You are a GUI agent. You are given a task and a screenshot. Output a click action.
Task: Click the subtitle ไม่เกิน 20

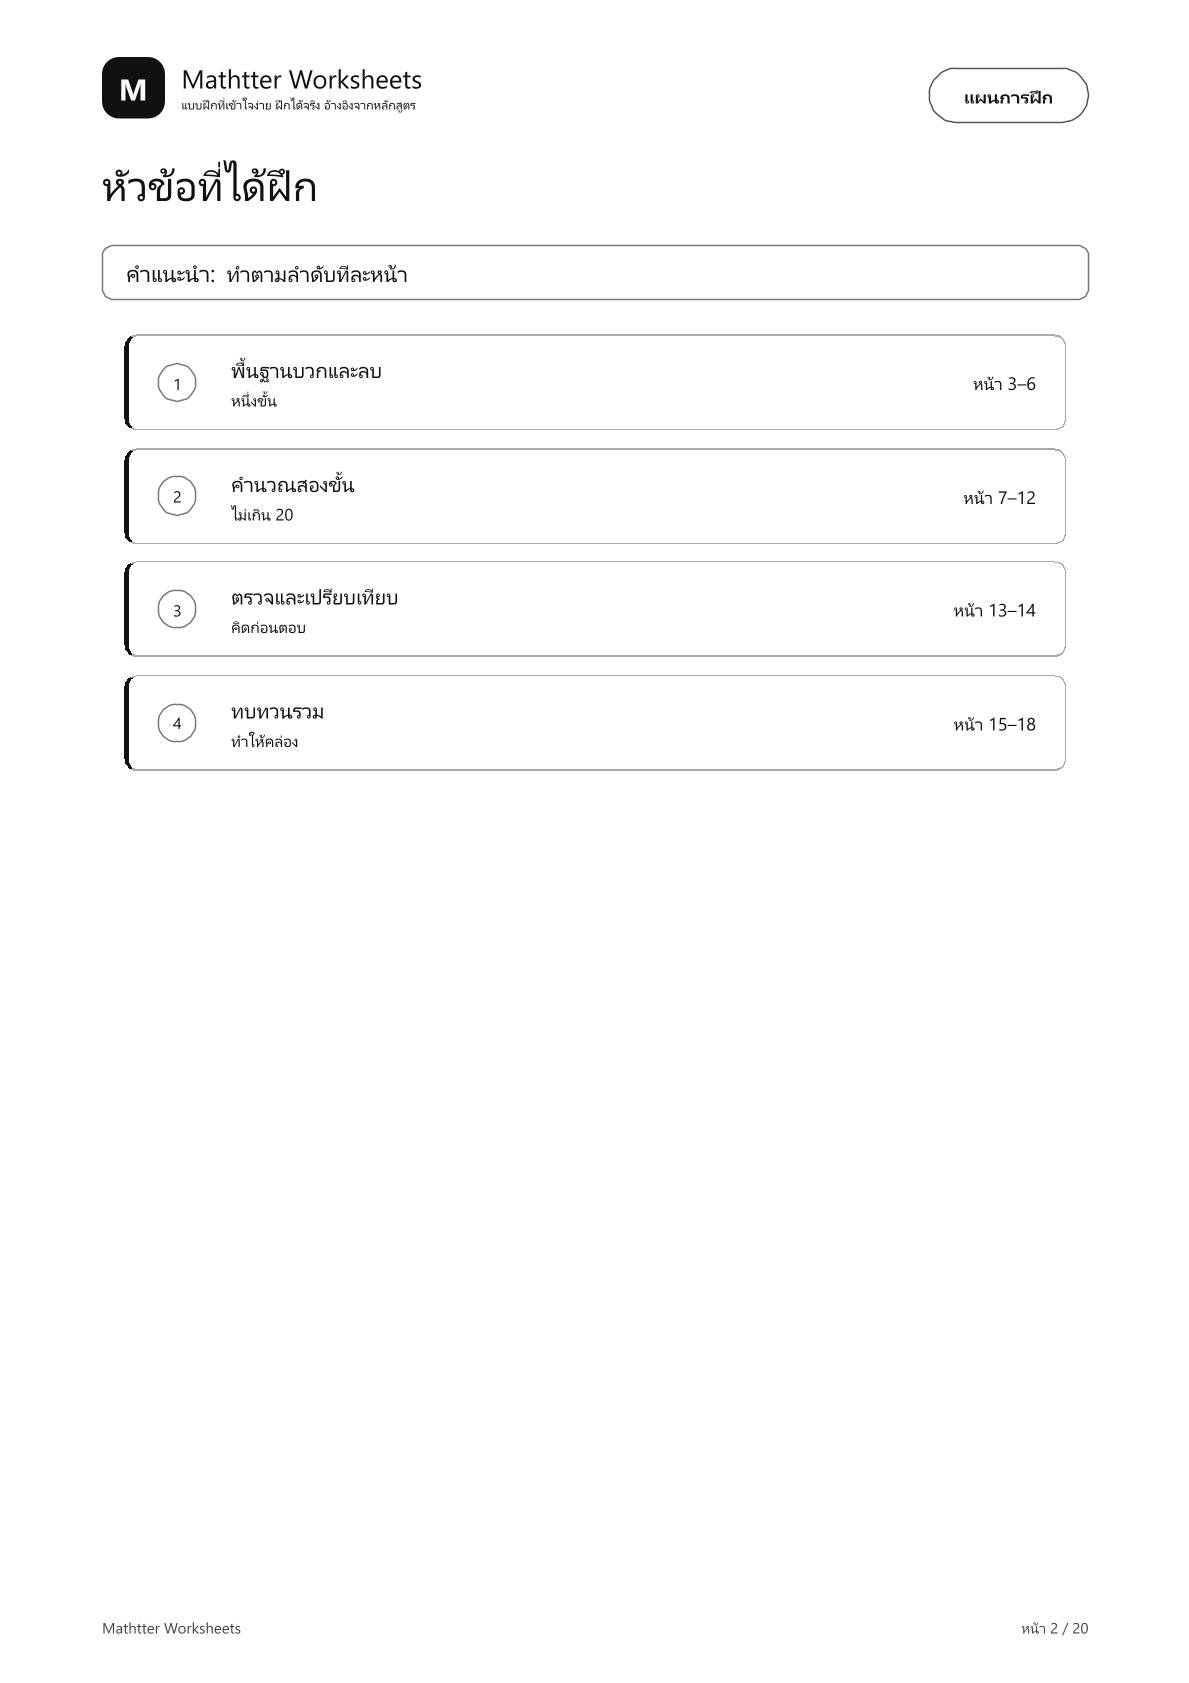click(x=262, y=515)
